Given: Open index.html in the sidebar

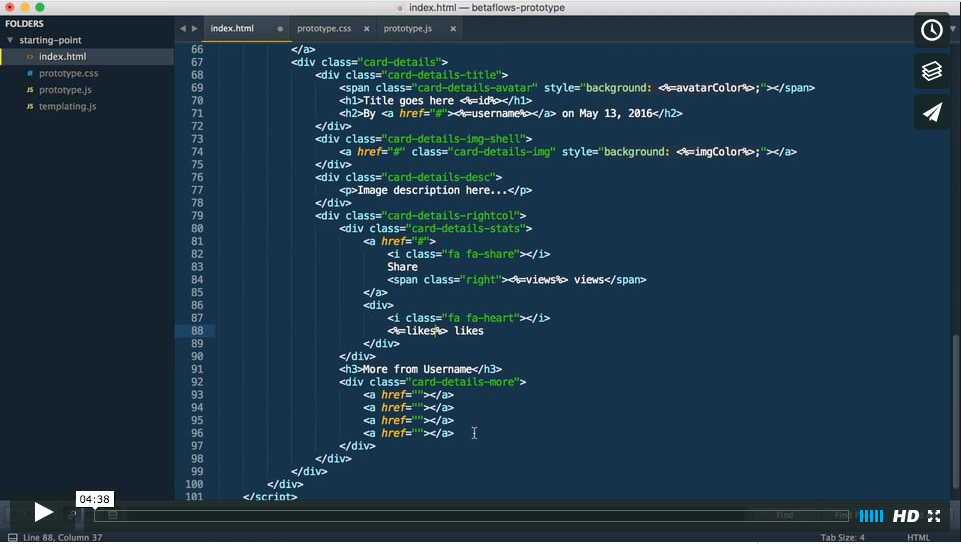Looking at the screenshot, I should 63,56.
